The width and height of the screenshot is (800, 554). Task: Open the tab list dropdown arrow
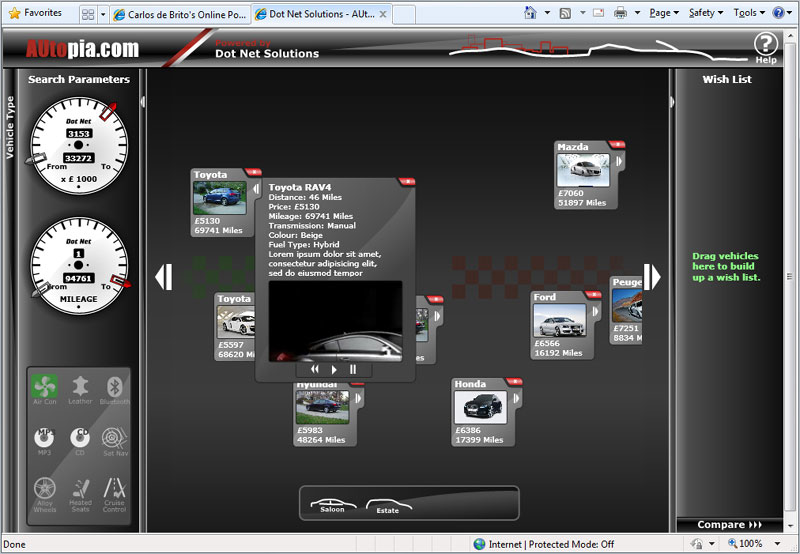click(103, 15)
